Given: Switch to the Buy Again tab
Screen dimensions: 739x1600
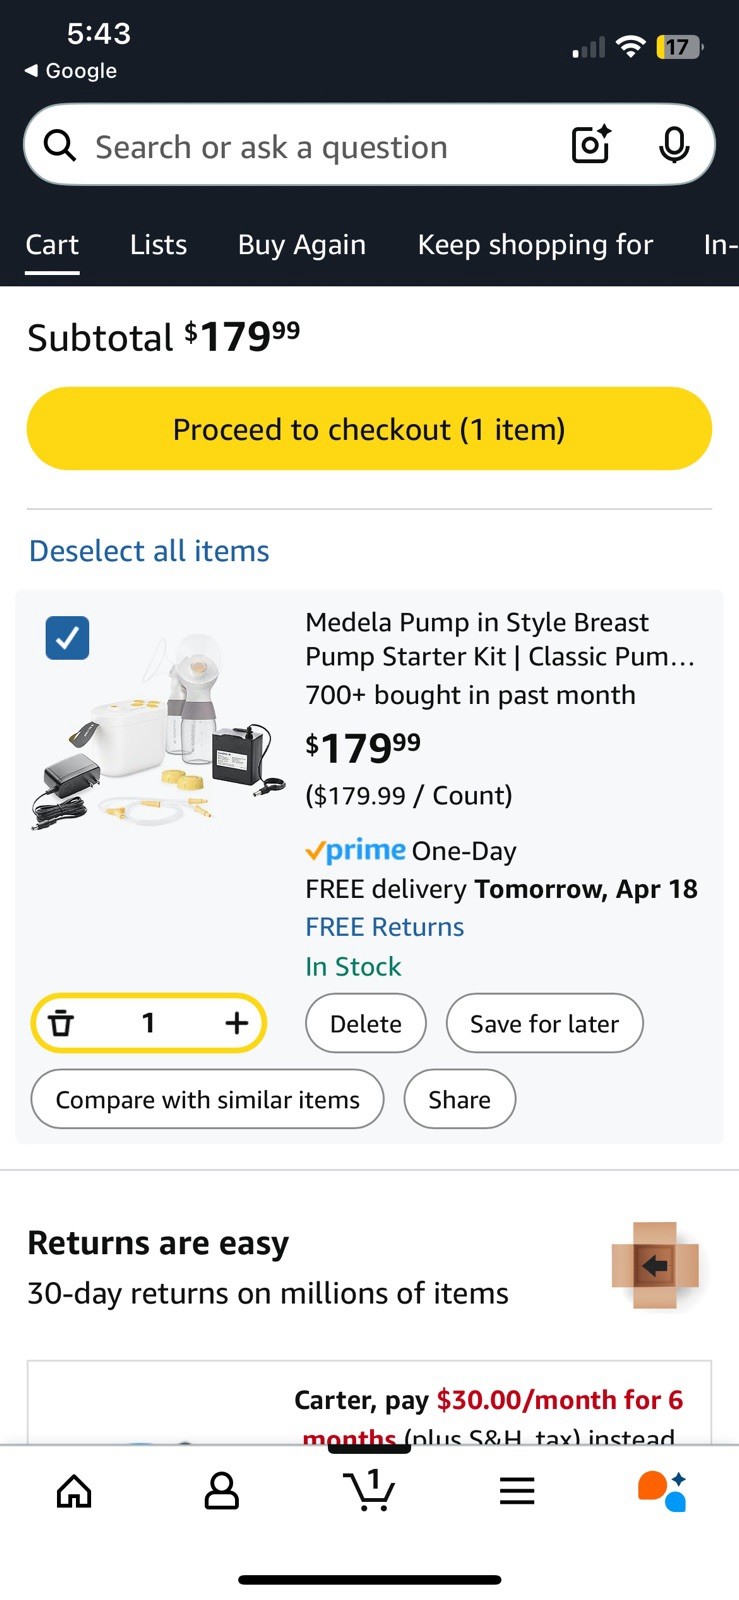Looking at the screenshot, I should tap(302, 245).
